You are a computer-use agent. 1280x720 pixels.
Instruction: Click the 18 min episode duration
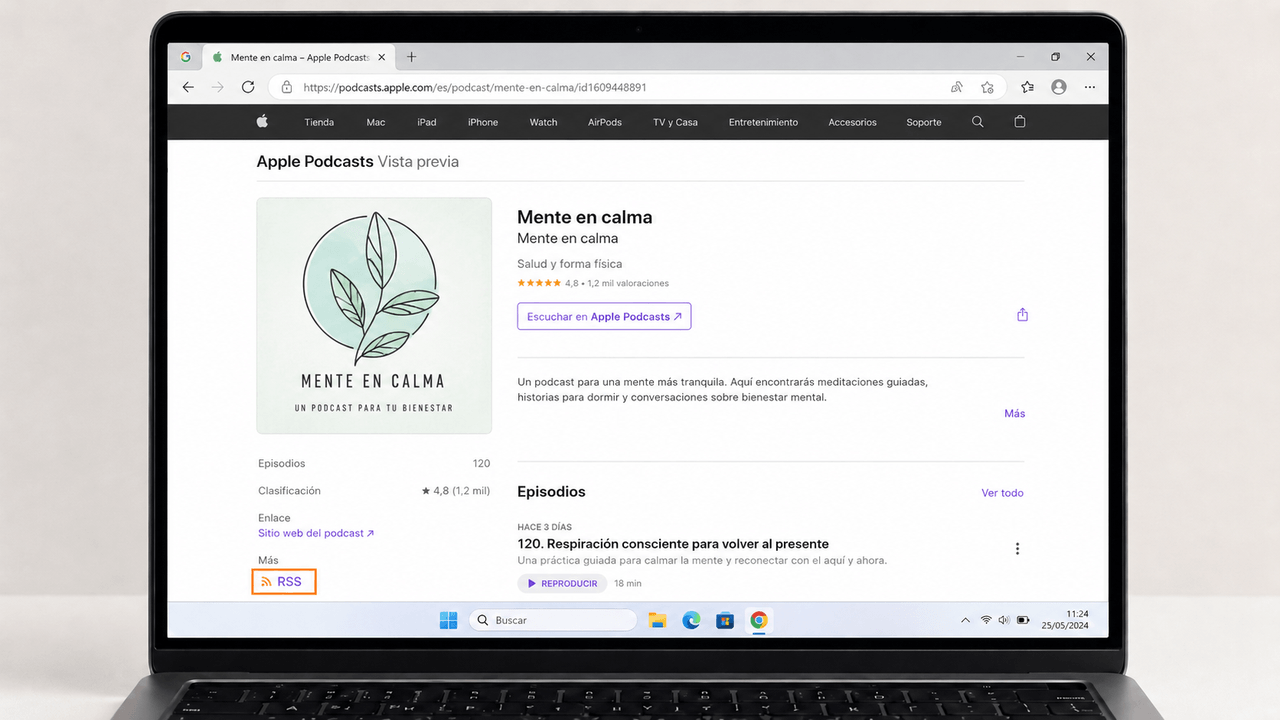tap(628, 583)
